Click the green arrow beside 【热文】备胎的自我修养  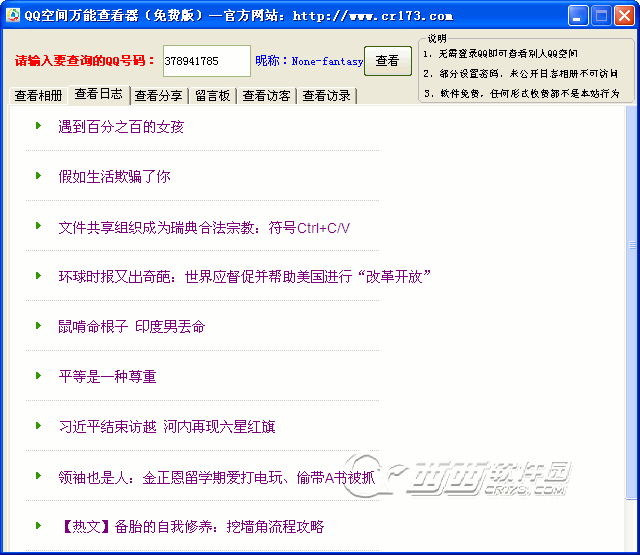[38, 525]
